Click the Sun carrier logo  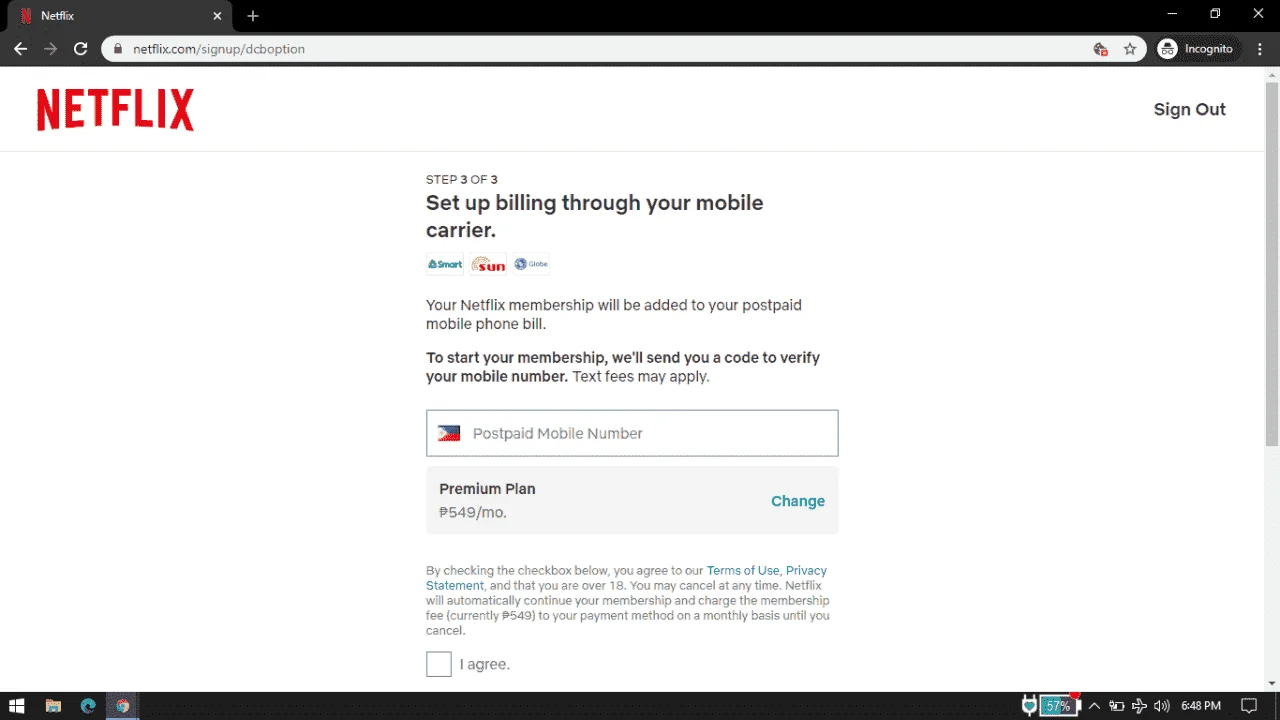[488, 264]
